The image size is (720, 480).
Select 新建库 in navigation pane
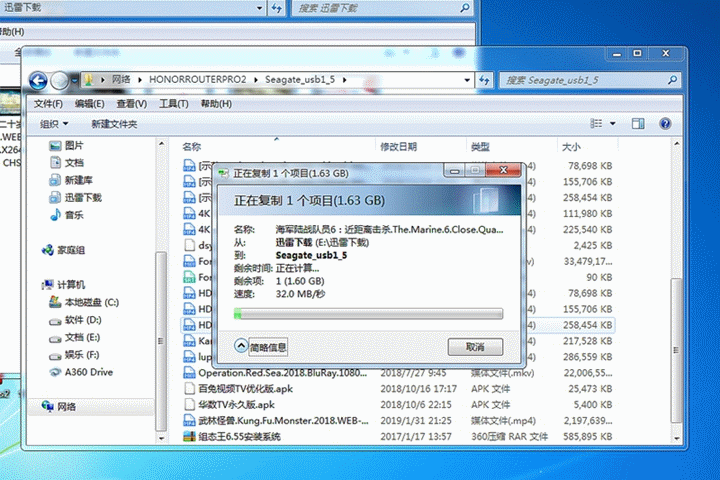[71, 180]
